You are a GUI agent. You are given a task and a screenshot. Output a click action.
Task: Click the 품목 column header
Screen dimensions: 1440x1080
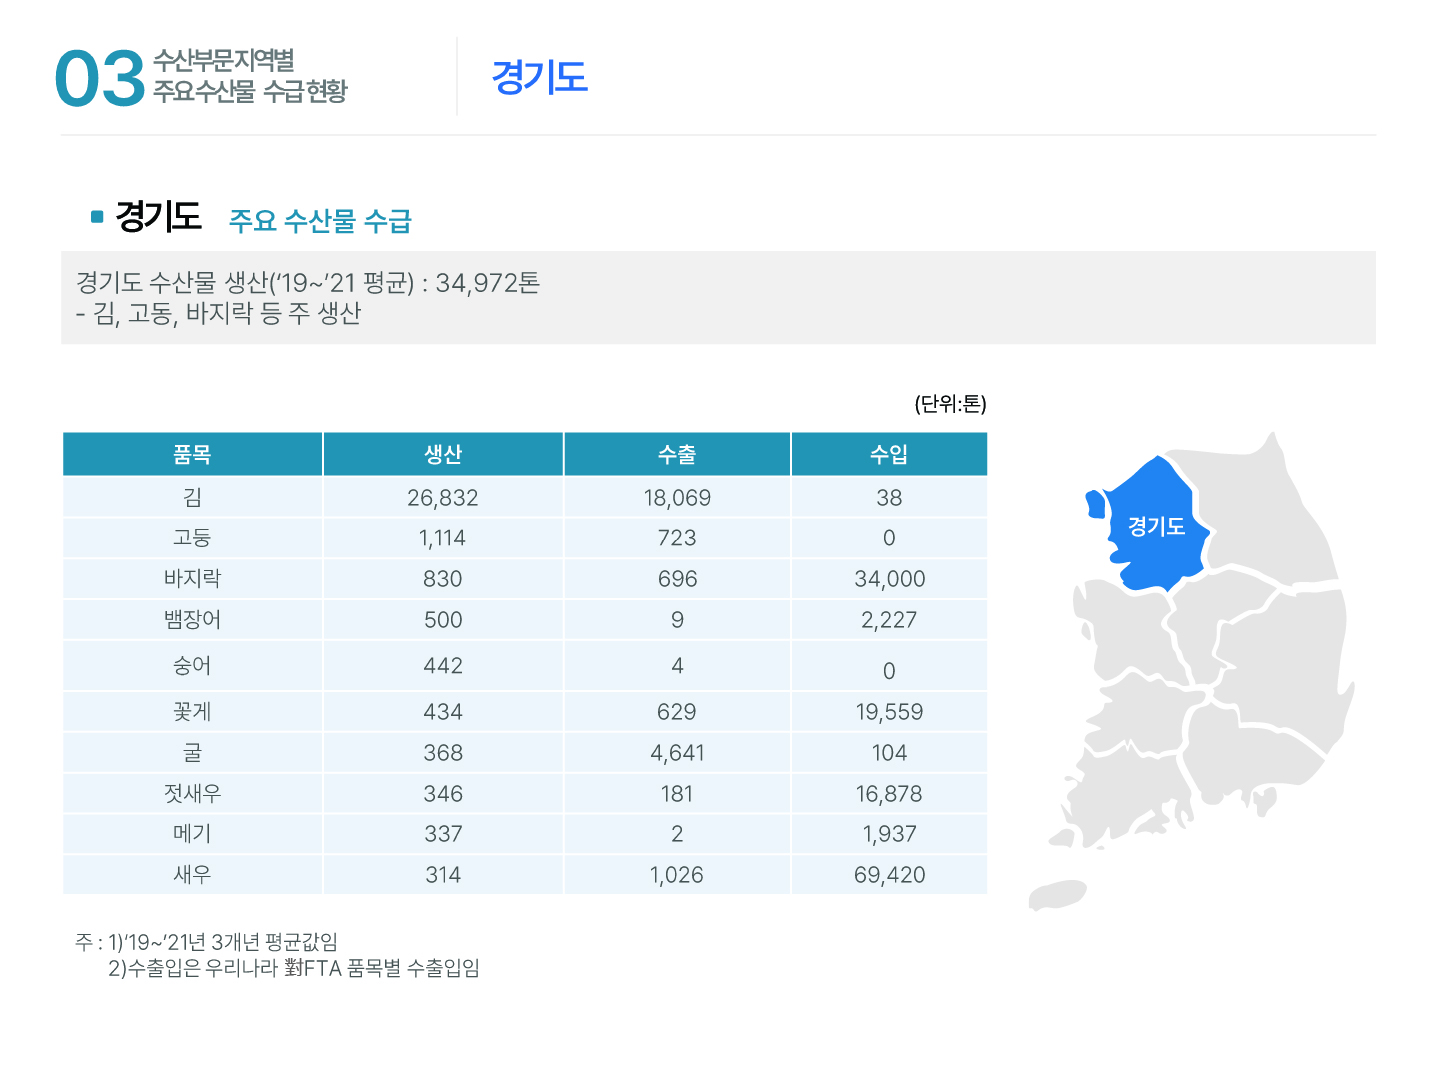[x=192, y=454]
